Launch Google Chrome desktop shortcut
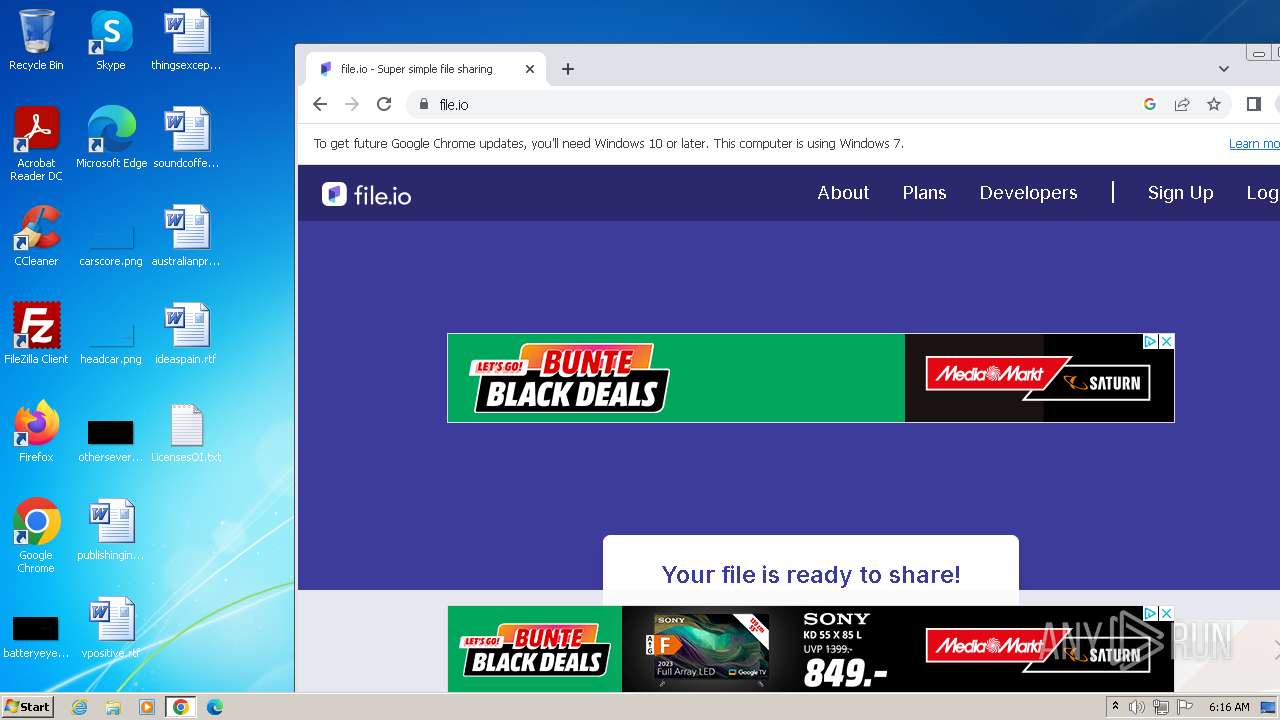The image size is (1280, 720). [36, 536]
